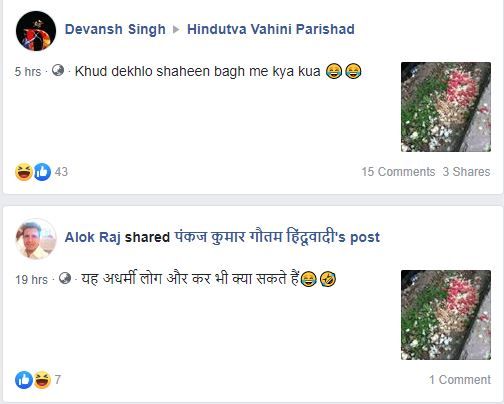Open Alok Raj's profile name link

point(92,237)
